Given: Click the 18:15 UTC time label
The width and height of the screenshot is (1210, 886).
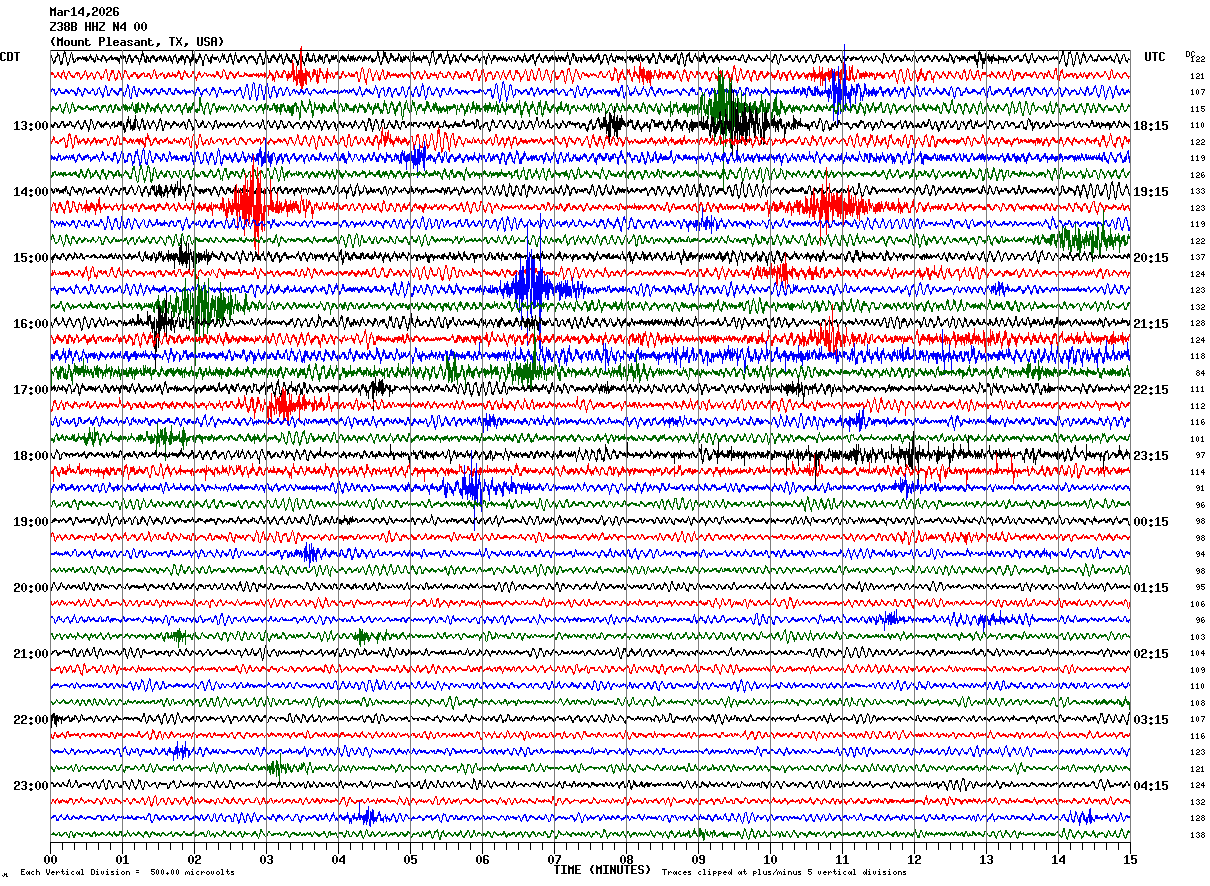Looking at the screenshot, I should tap(1151, 126).
